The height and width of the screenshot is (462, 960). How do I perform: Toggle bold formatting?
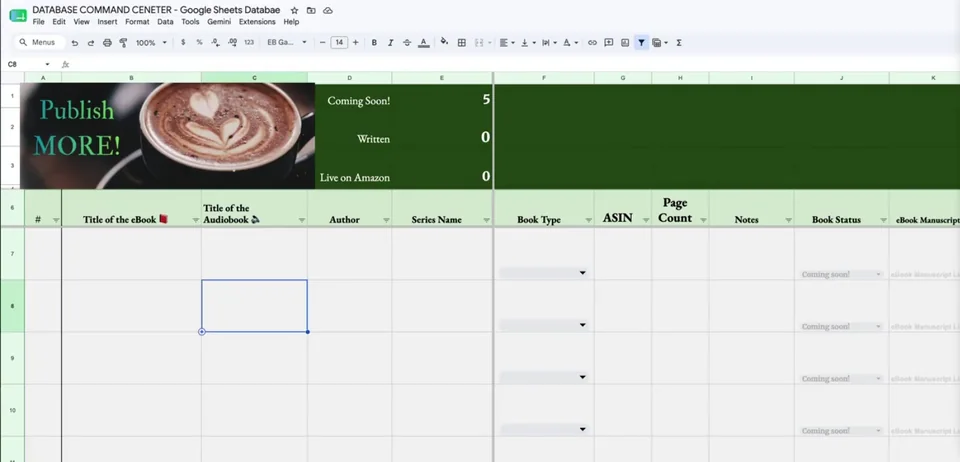coord(374,43)
